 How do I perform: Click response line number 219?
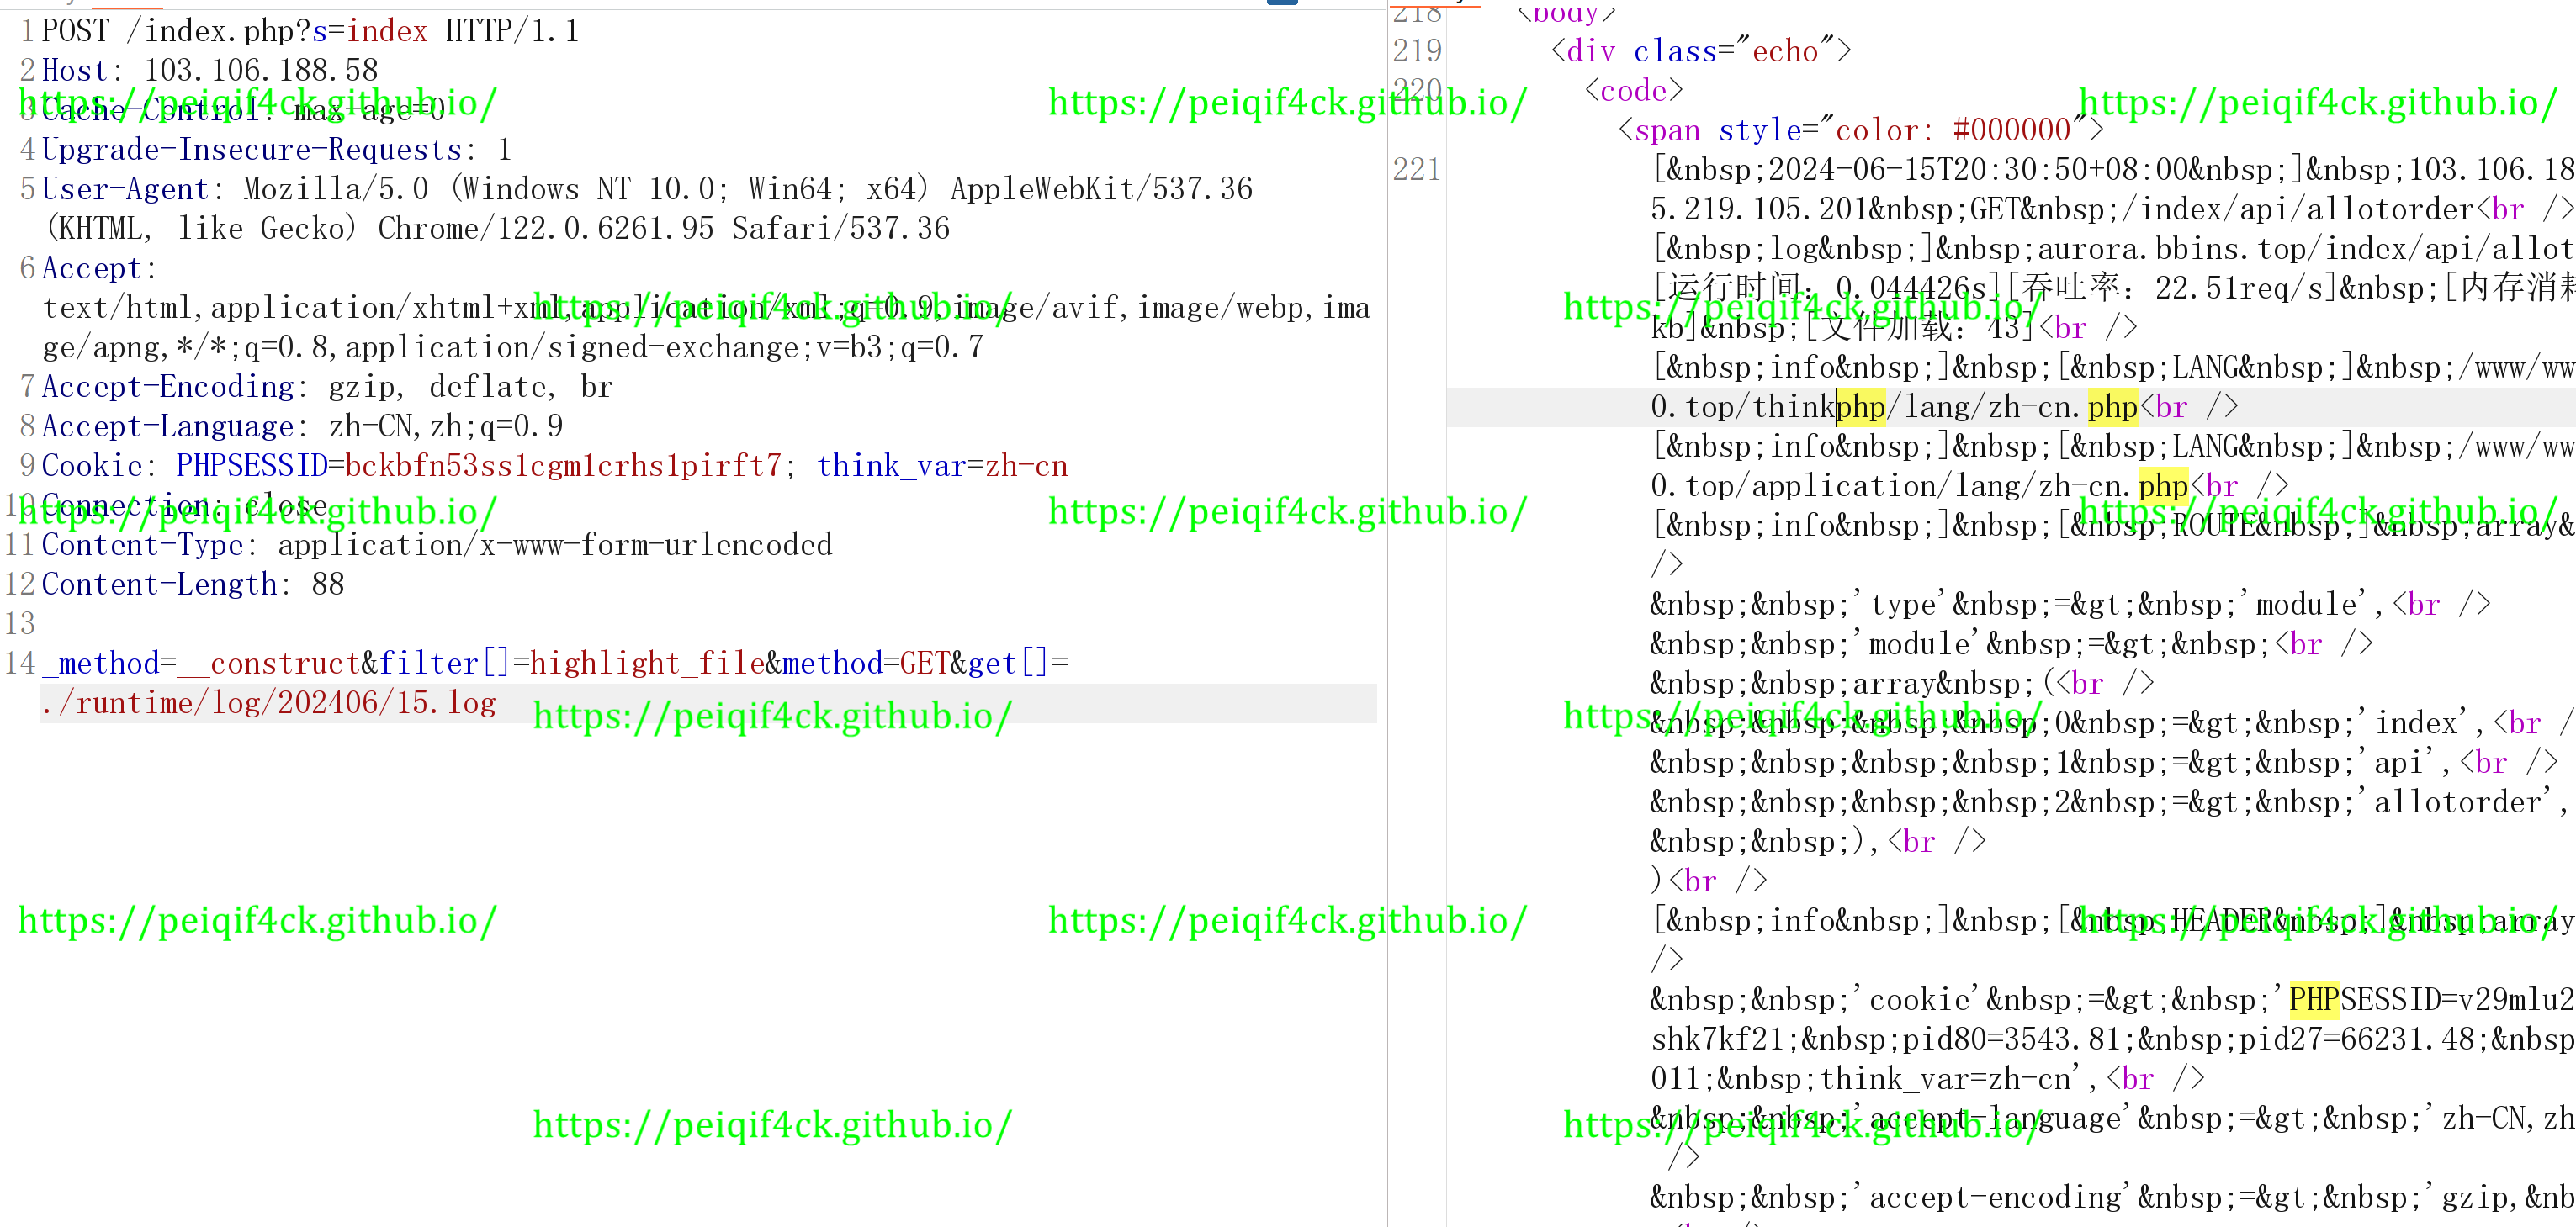[x=1417, y=51]
